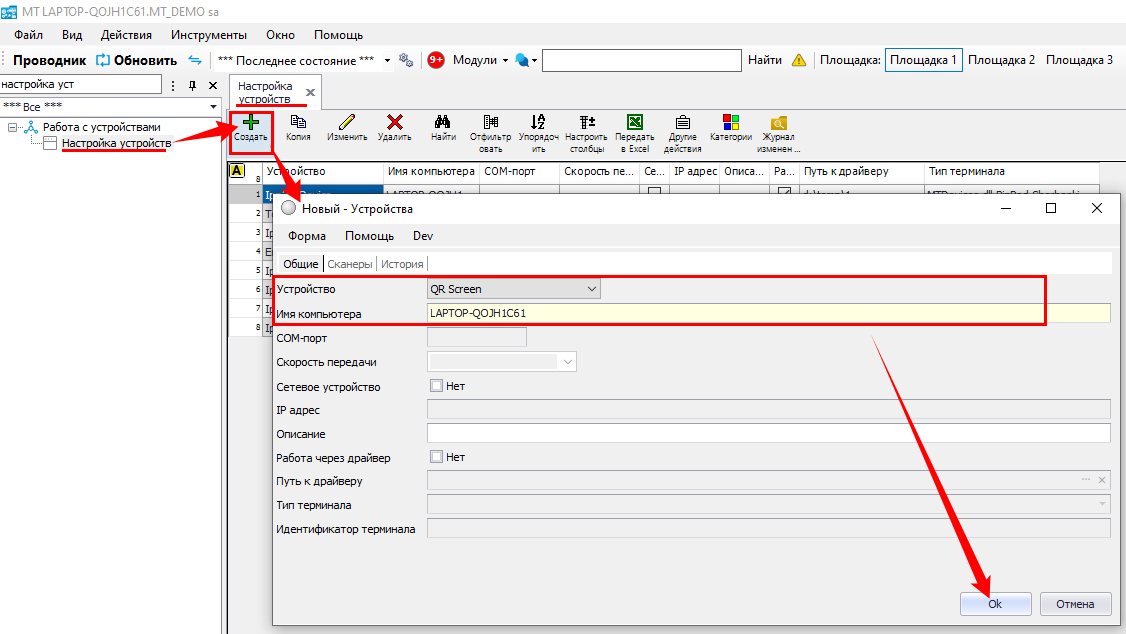Click the Копия toolbar icon
This screenshot has width=1126, height=634.
pyautogui.click(x=298, y=123)
